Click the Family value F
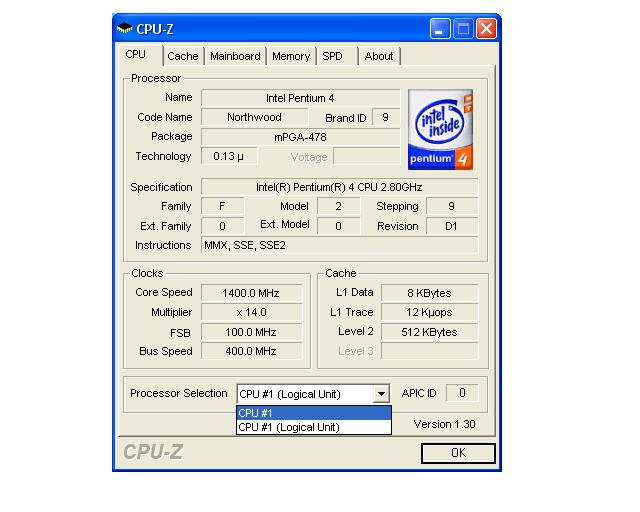 point(222,206)
